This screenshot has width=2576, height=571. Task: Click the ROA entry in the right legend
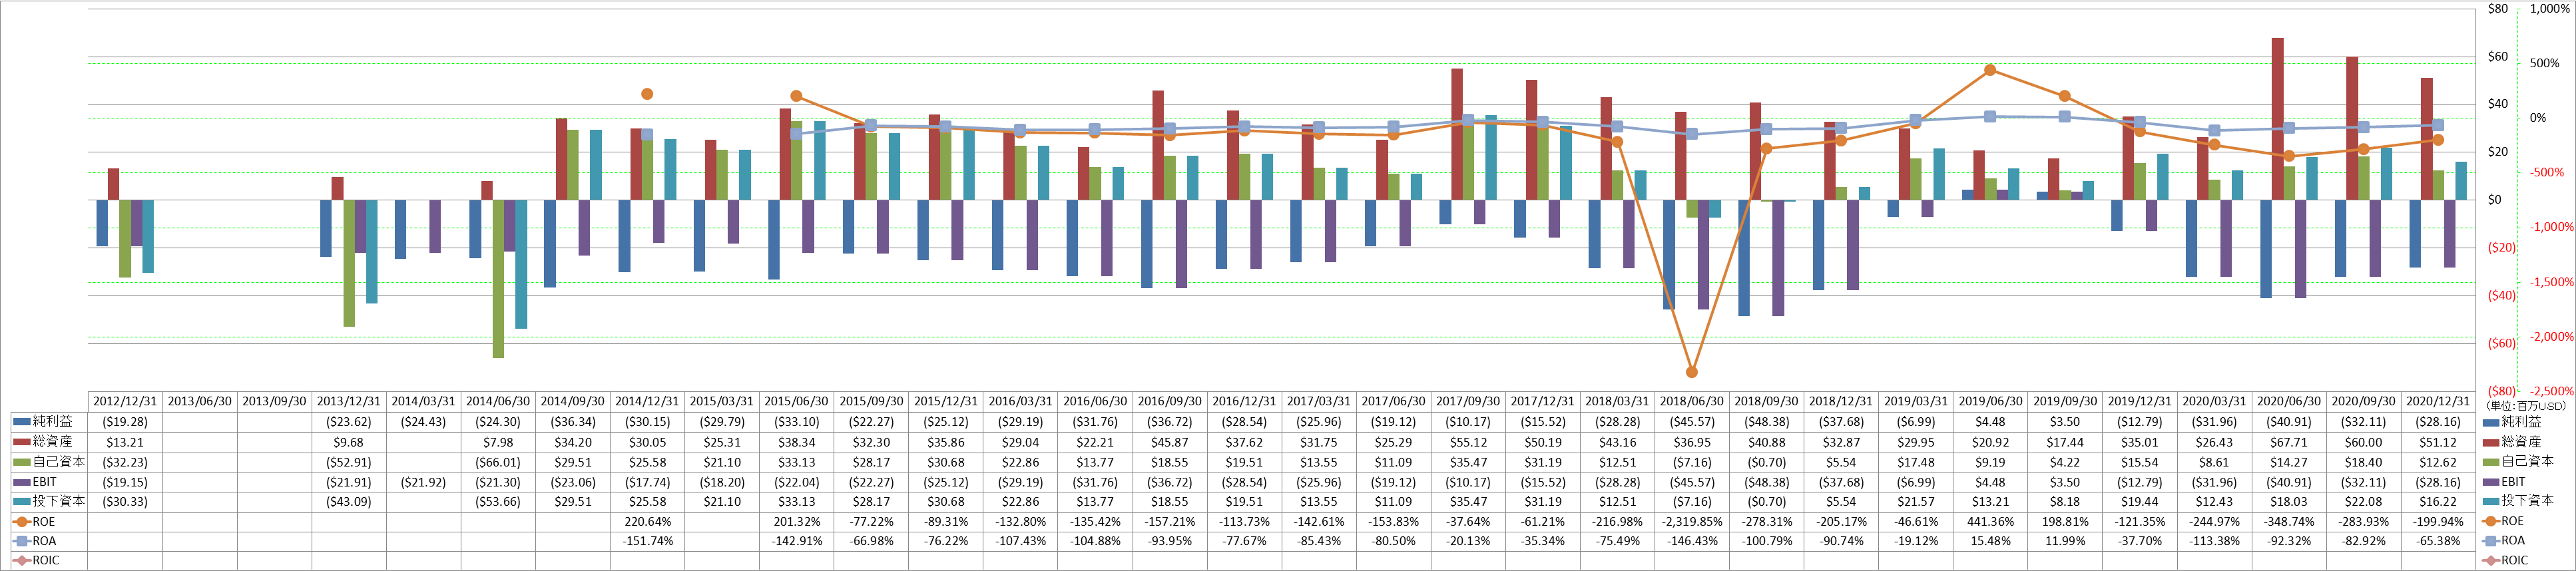[x=2503, y=541]
